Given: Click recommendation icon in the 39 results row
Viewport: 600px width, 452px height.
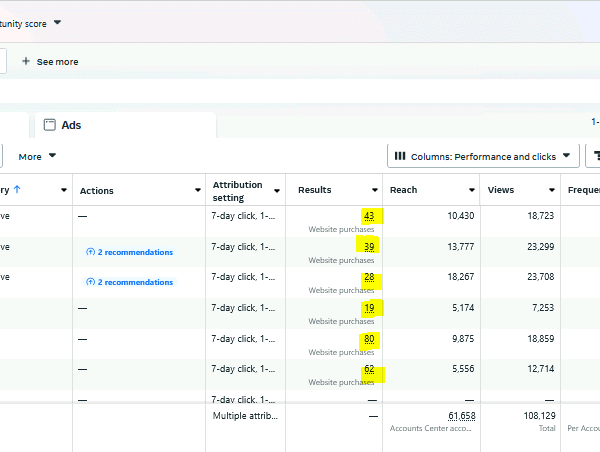Looking at the screenshot, I should [91, 252].
